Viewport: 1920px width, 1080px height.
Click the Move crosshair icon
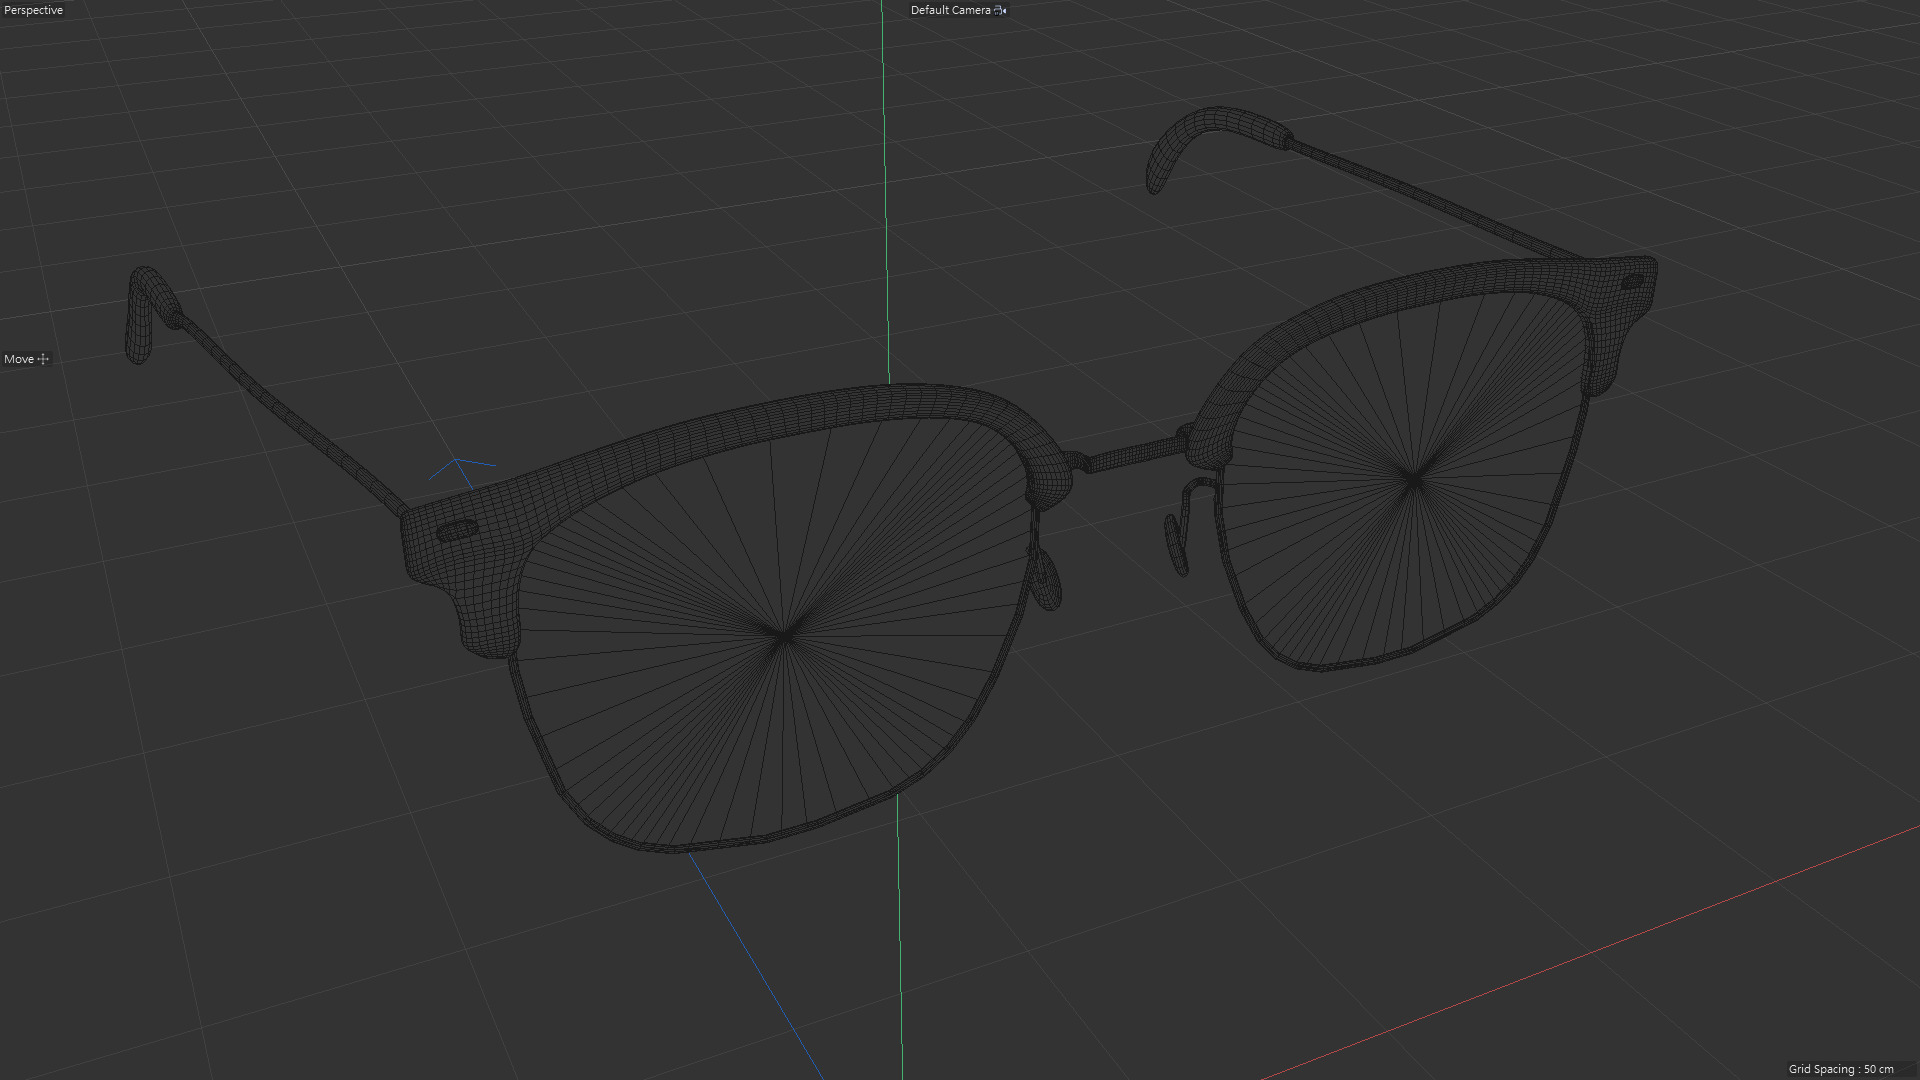pyautogui.click(x=43, y=359)
